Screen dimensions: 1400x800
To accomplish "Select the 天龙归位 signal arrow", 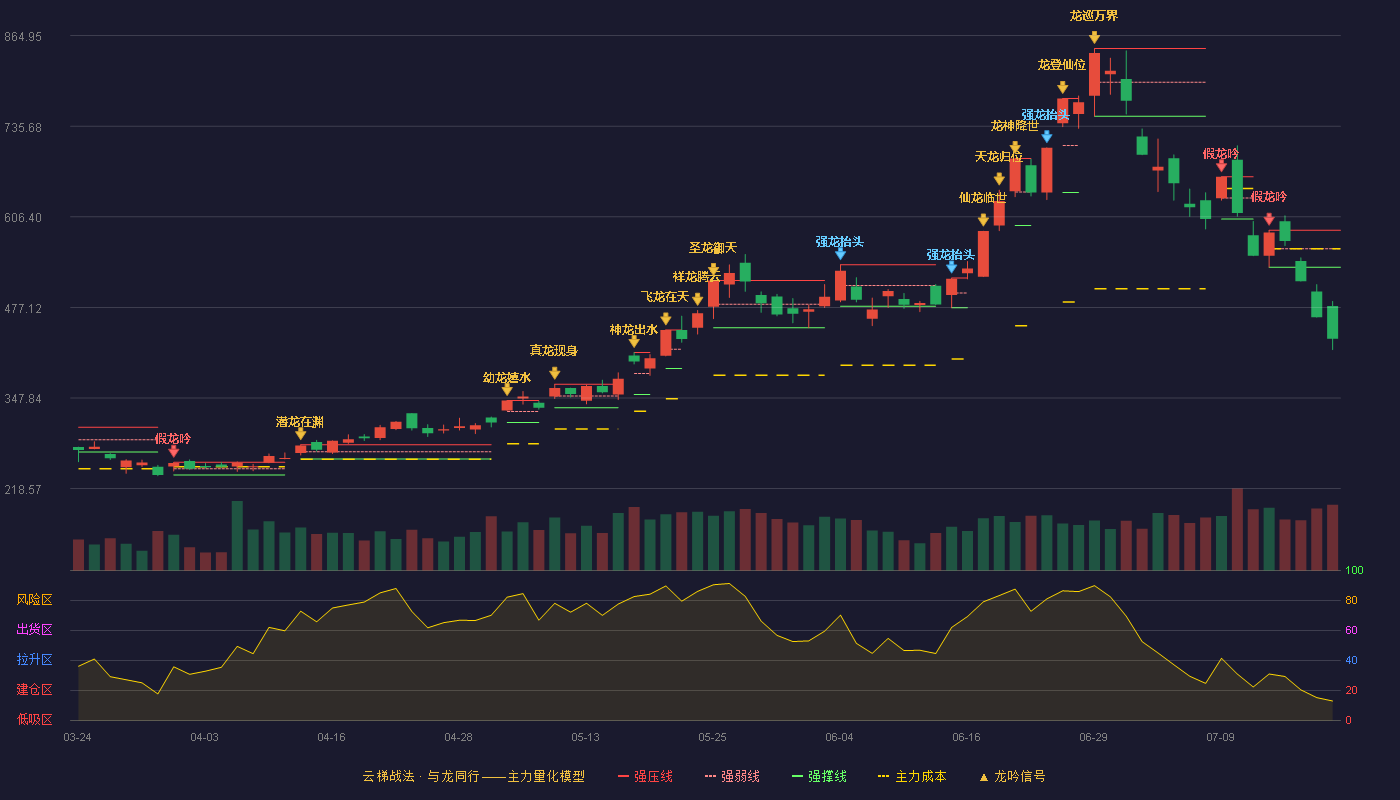I will point(999,179).
